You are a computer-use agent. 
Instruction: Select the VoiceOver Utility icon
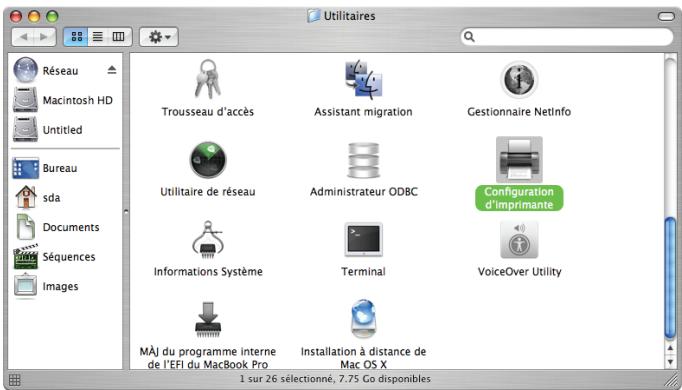click(519, 240)
